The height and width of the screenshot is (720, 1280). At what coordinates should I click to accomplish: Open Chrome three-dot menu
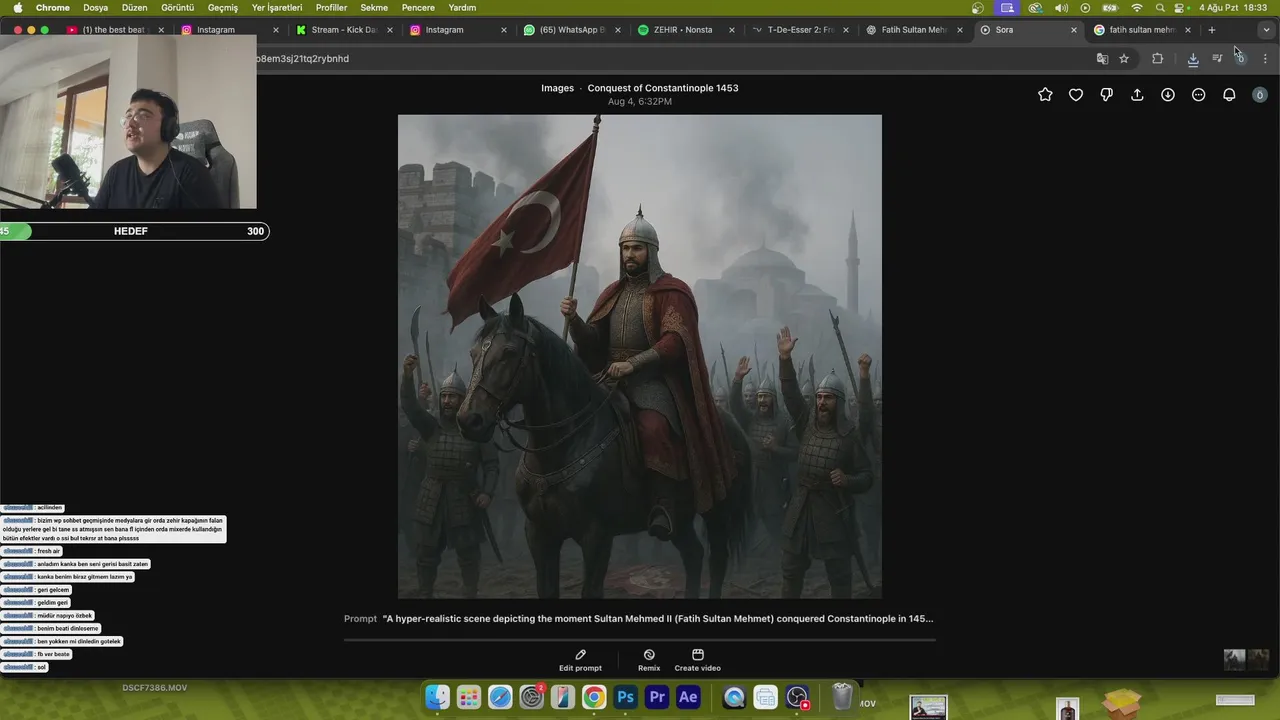[1265, 59]
